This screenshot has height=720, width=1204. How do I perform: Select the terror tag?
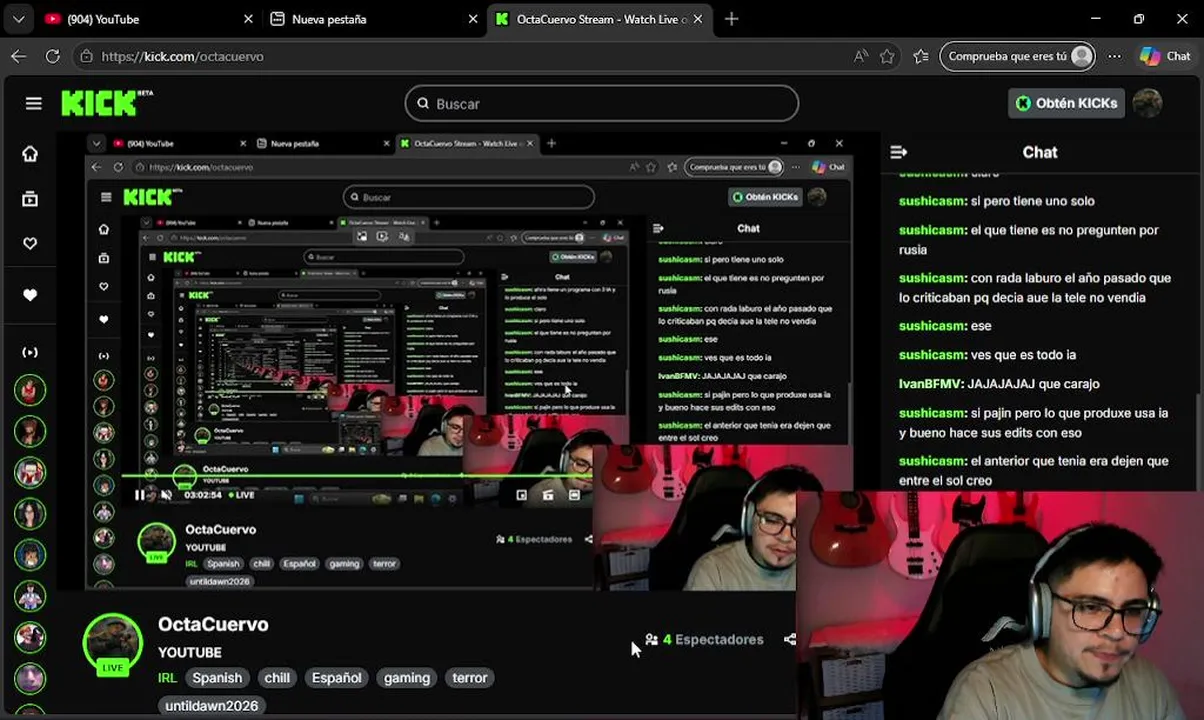coord(469,678)
